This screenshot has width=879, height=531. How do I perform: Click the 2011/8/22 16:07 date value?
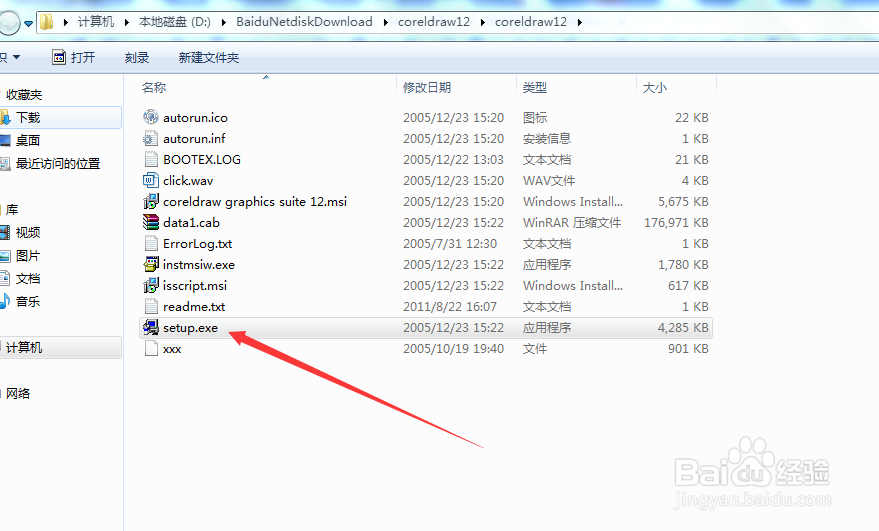point(450,307)
